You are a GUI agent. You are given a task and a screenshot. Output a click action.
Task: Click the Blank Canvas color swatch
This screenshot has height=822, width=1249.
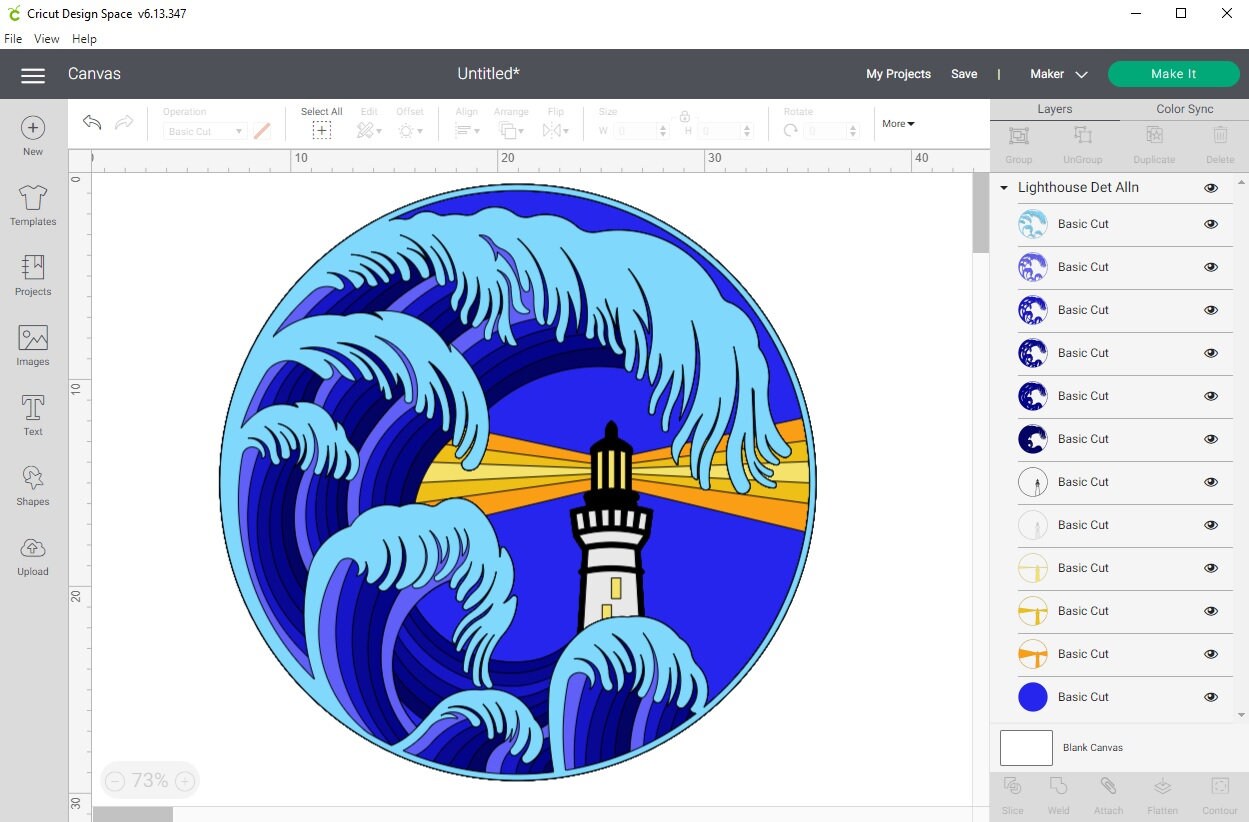[x=1026, y=747]
